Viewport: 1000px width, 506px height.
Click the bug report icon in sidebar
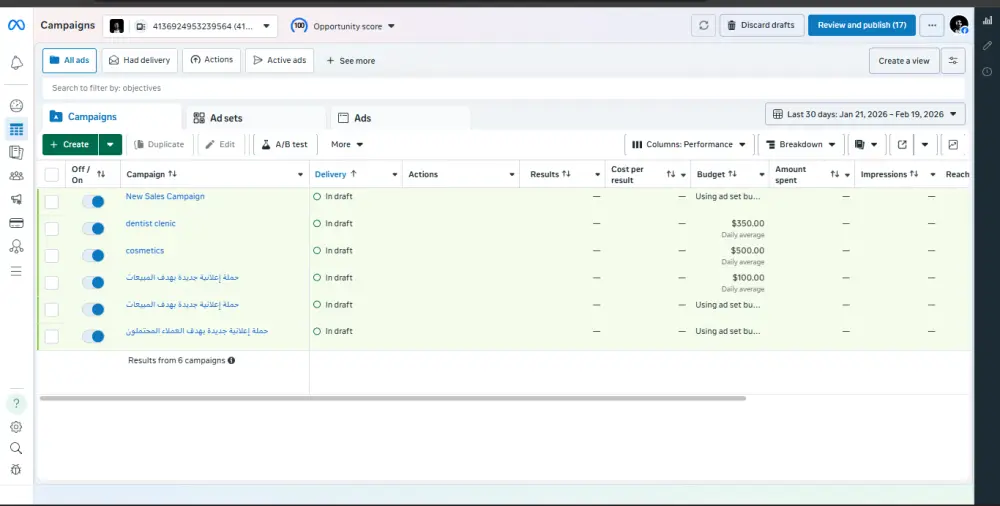pyautogui.click(x=17, y=470)
